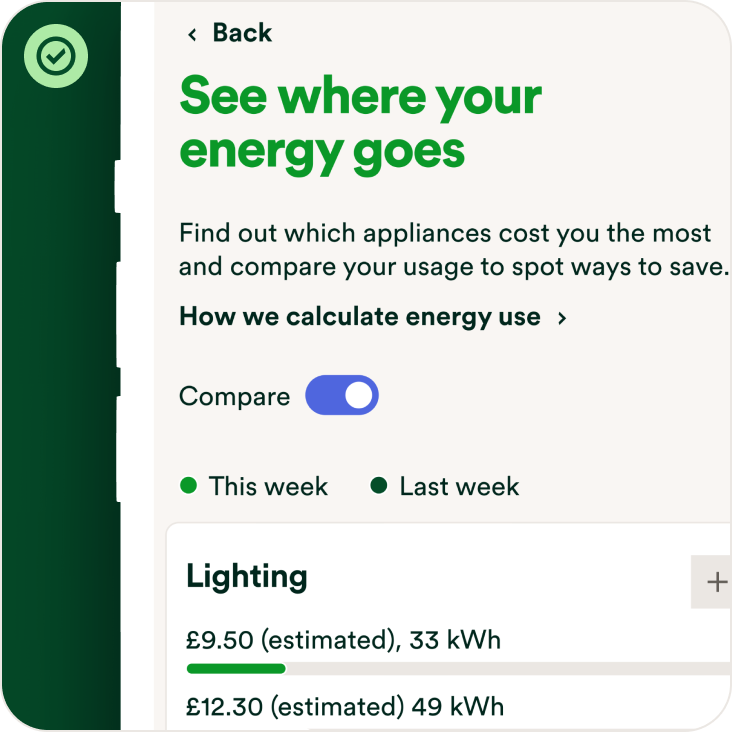Click the grey unfilled part of Lighting bar

coord(500,668)
